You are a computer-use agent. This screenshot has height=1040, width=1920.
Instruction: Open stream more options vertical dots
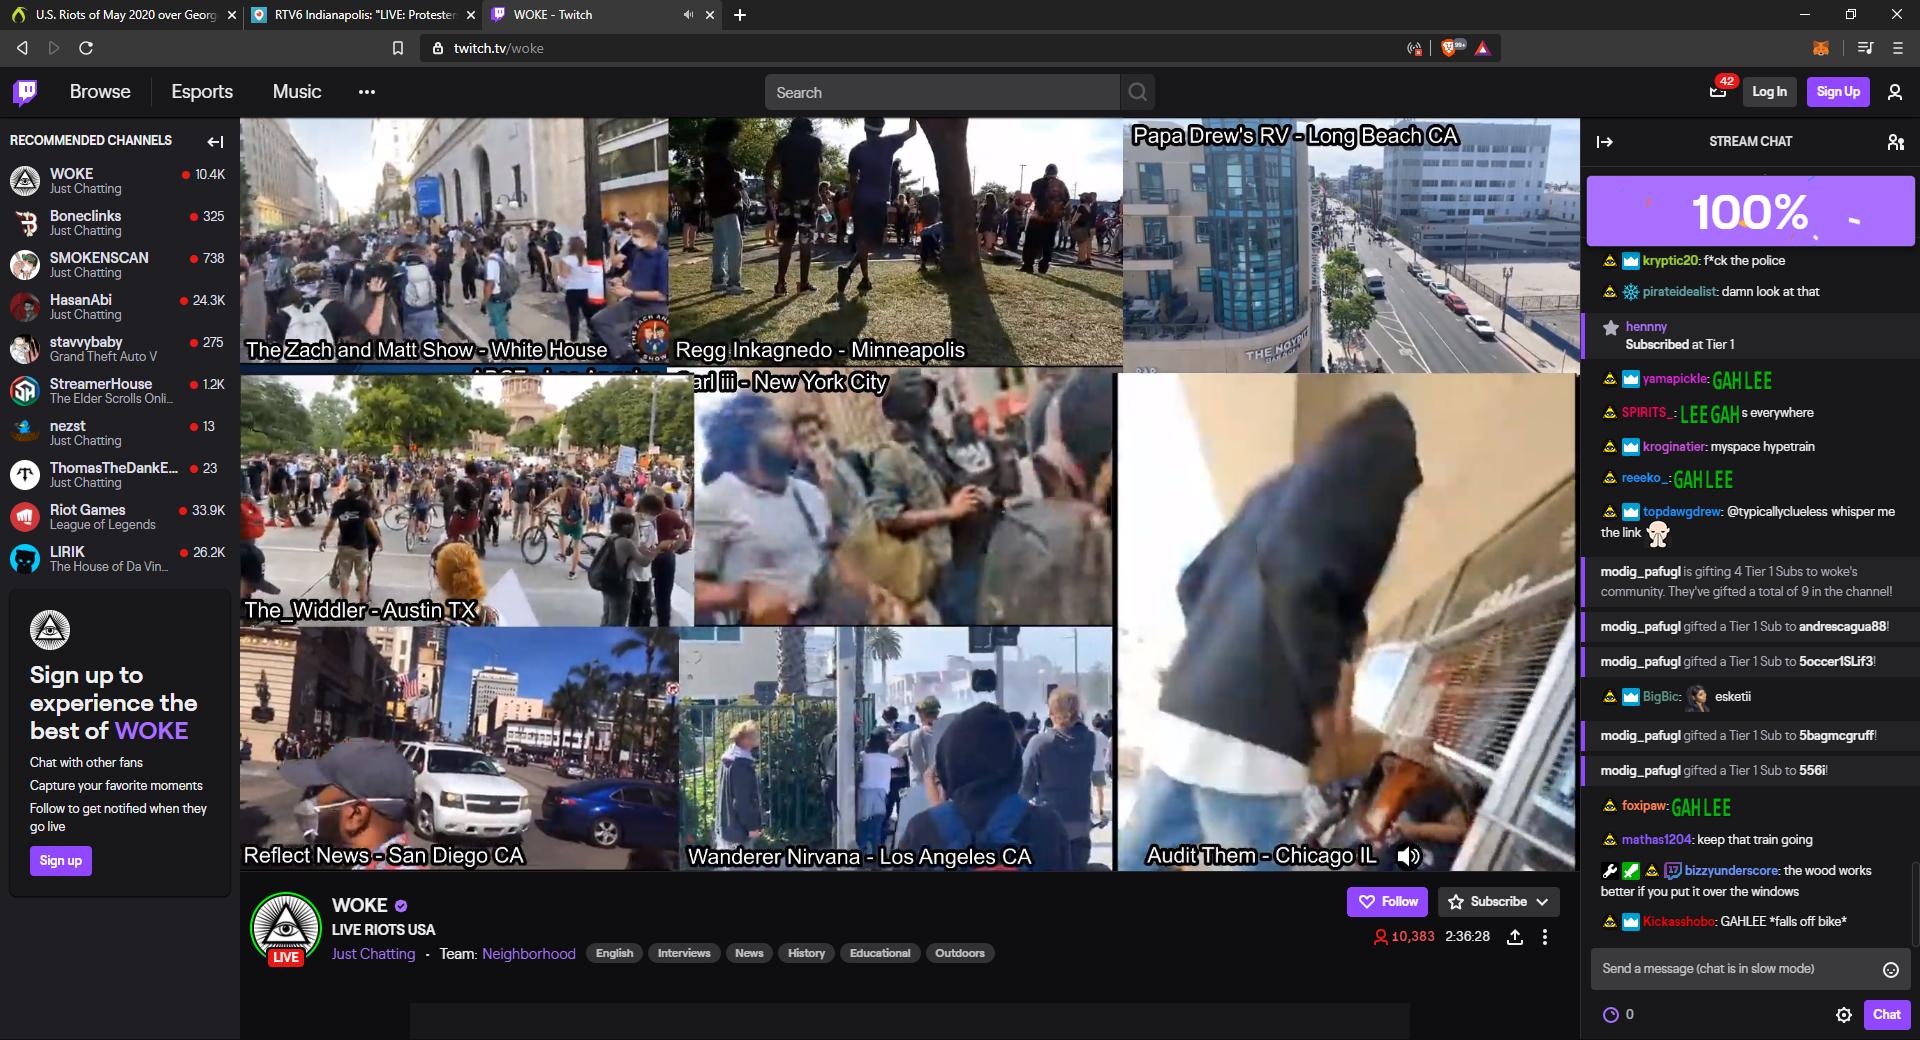pyautogui.click(x=1545, y=937)
